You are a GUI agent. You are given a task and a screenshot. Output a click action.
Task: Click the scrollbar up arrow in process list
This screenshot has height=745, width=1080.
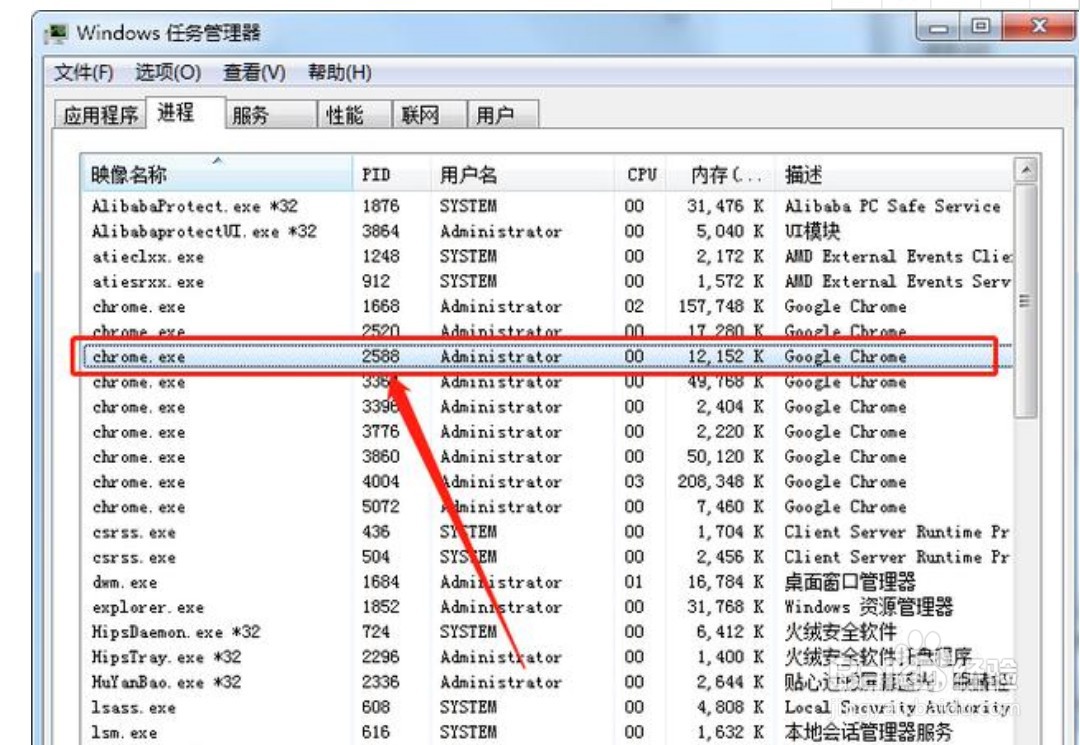pyautogui.click(x=1026, y=169)
